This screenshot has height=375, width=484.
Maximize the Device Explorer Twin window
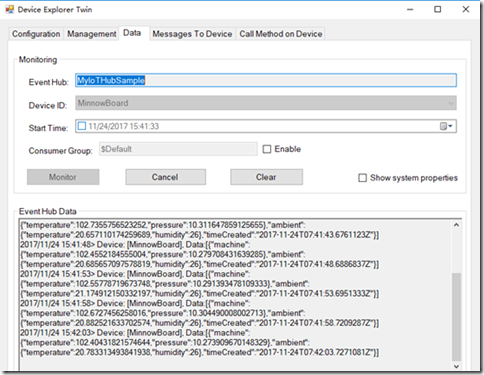pos(438,9)
